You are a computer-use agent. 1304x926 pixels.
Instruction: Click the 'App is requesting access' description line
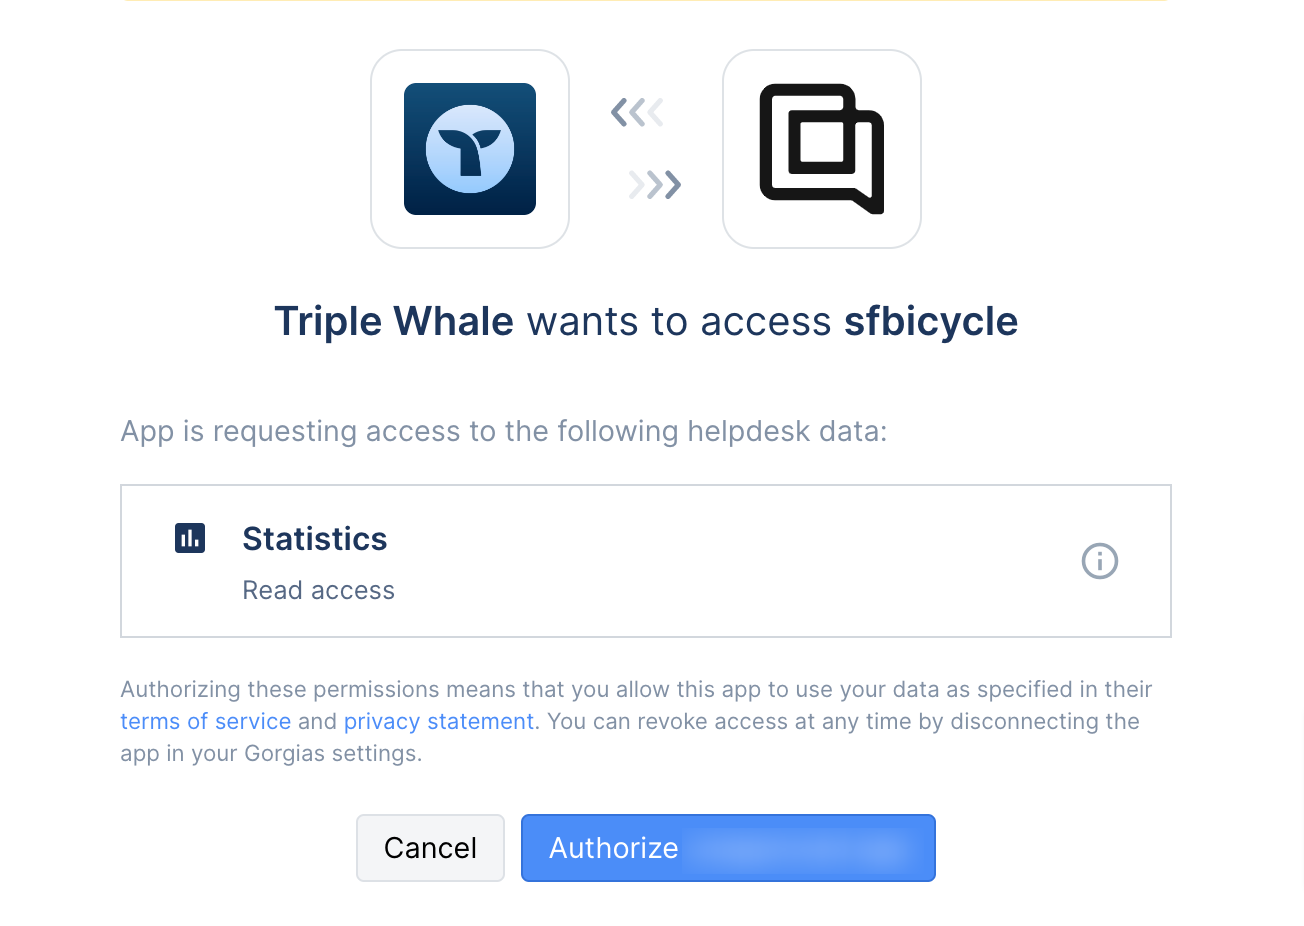tap(504, 431)
